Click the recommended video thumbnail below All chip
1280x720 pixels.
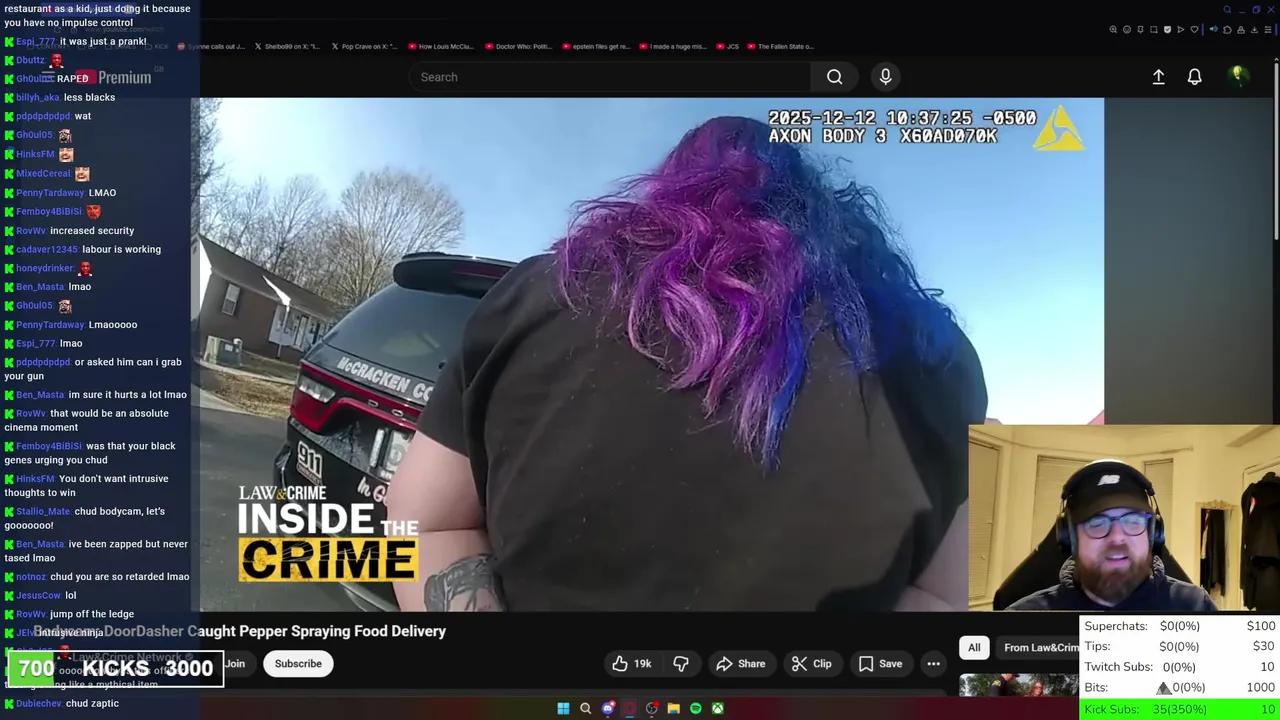1018,685
